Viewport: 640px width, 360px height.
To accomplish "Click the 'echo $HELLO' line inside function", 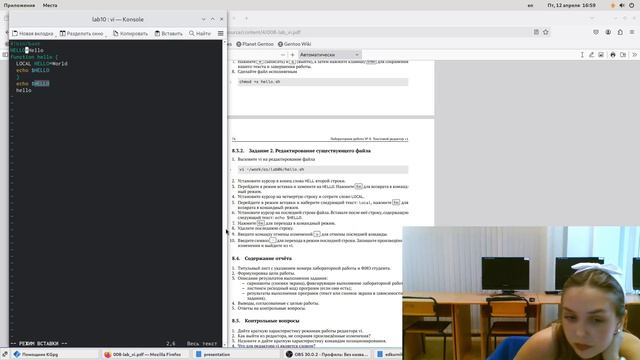I will pyautogui.click(x=33, y=70).
